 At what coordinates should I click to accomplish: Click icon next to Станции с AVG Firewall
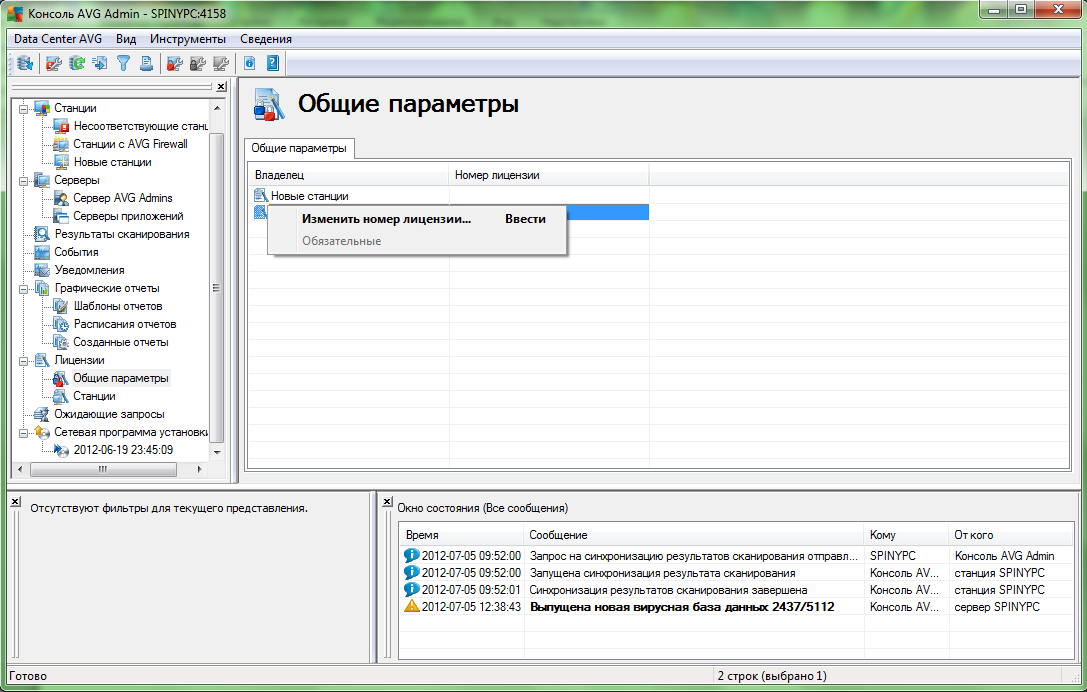[61, 144]
